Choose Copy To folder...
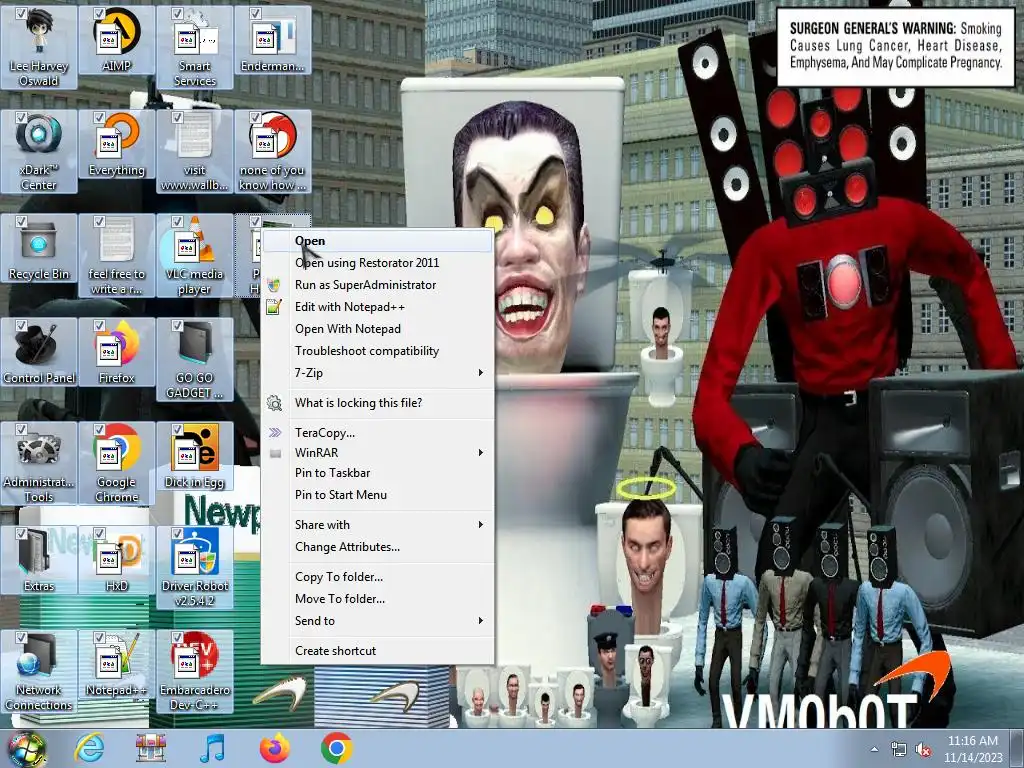 tap(377, 577)
